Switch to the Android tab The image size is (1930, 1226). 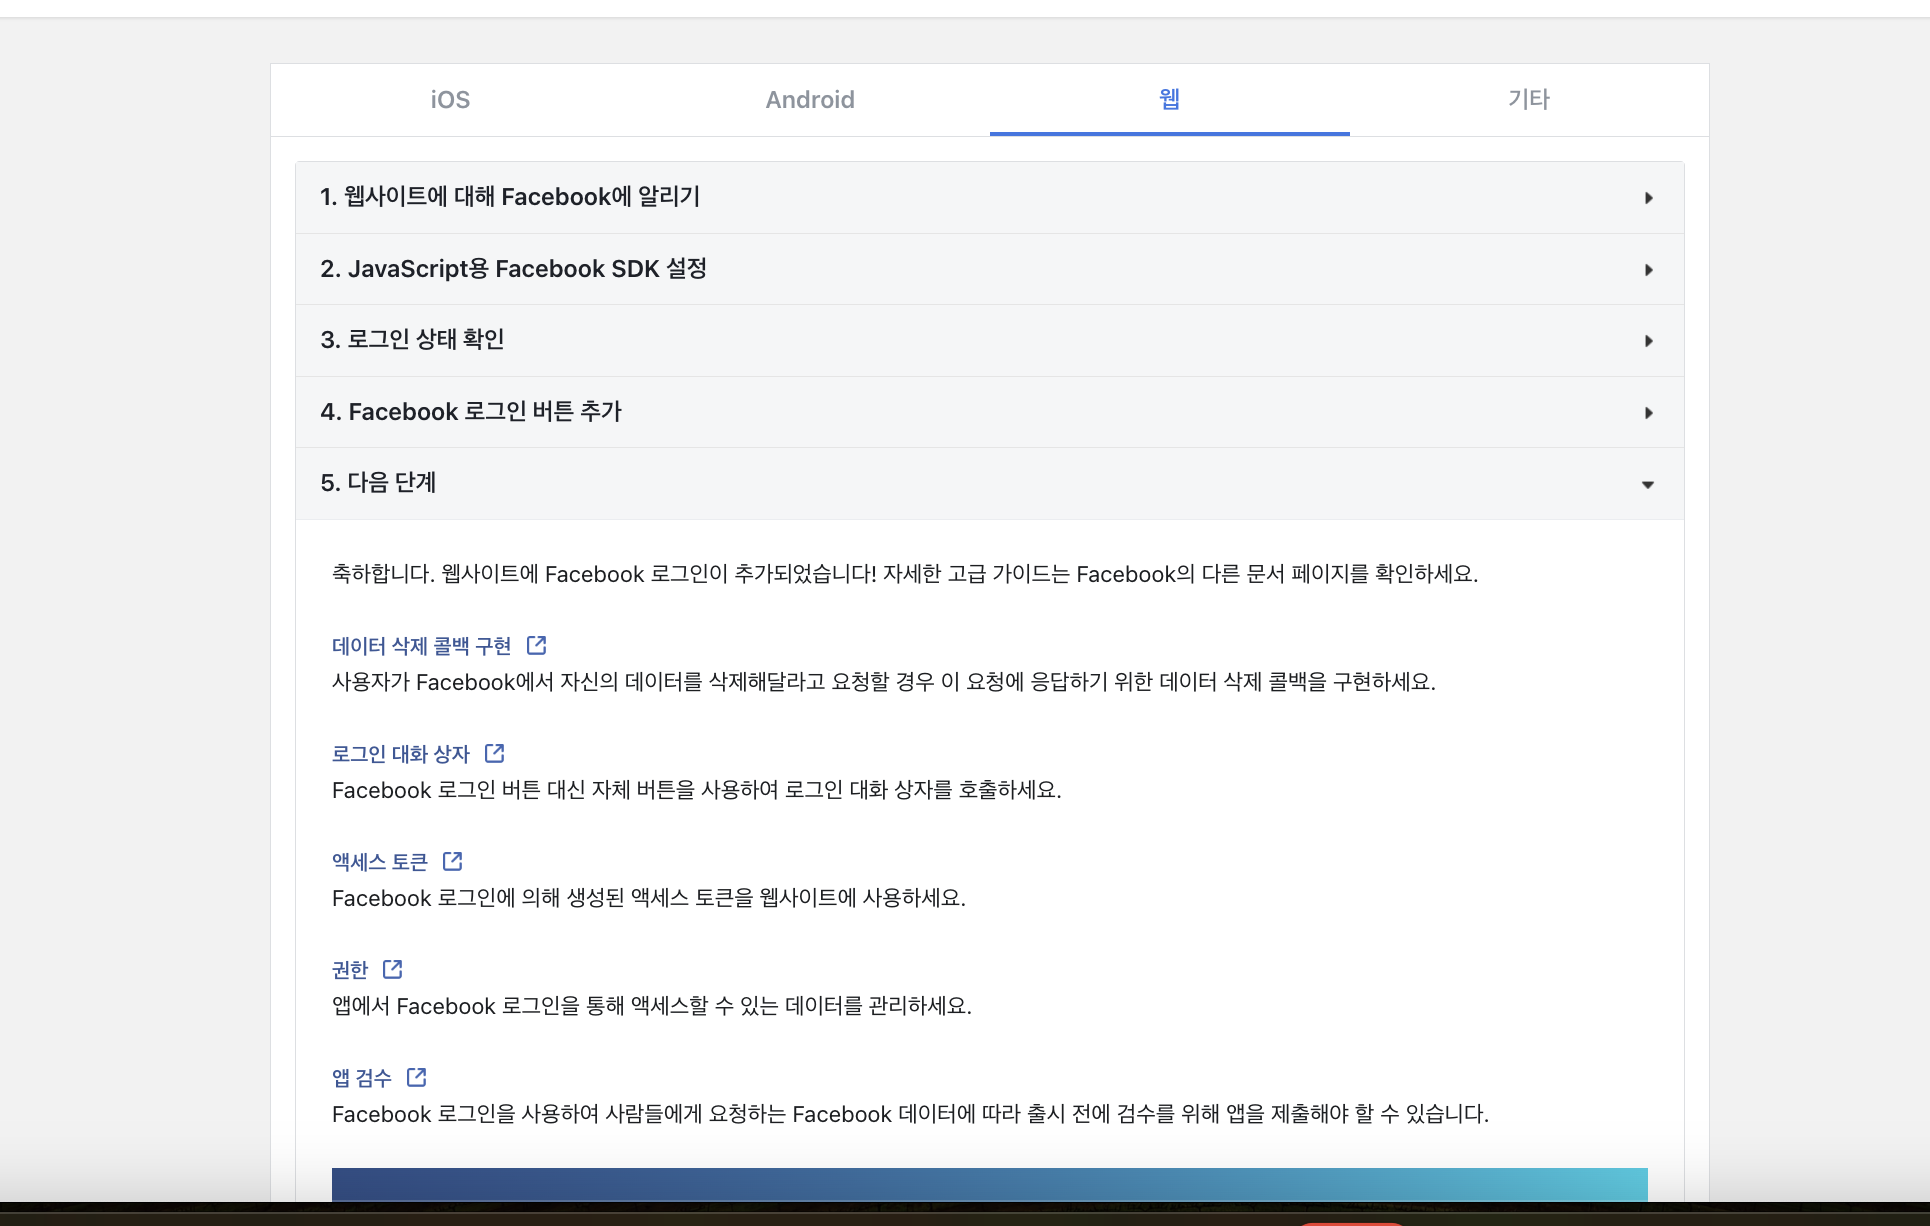pyautogui.click(x=810, y=100)
